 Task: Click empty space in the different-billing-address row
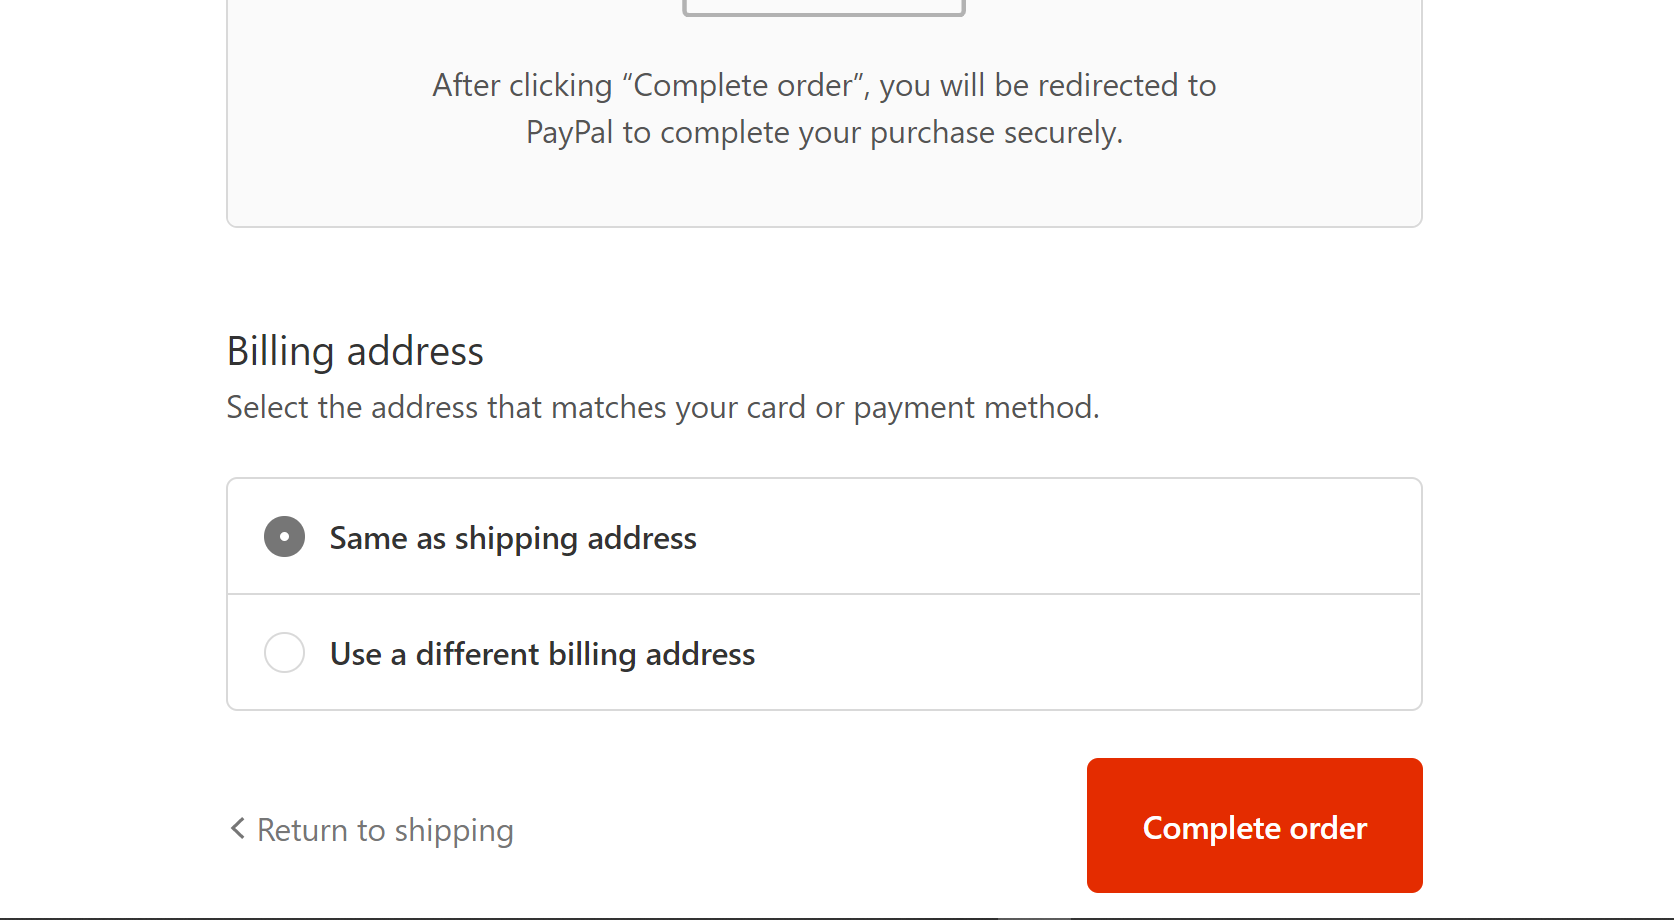click(1080, 653)
